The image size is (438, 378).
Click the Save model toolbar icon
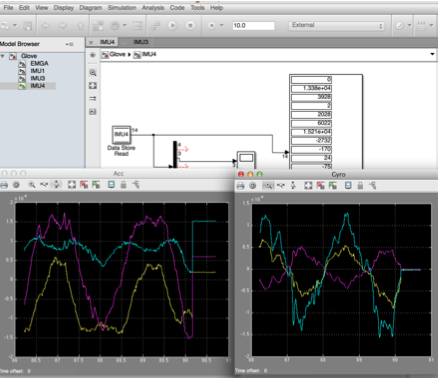coord(27,26)
